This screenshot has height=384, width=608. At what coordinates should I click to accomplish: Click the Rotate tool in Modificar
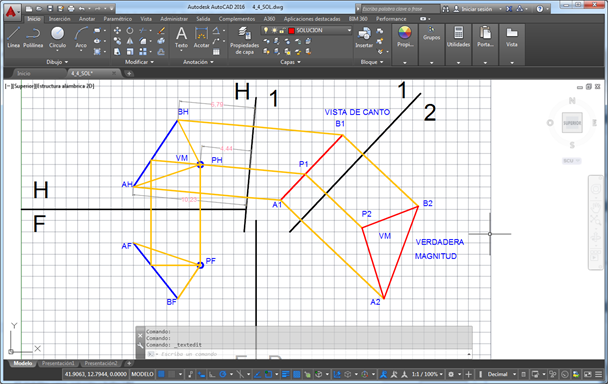tap(130, 30)
